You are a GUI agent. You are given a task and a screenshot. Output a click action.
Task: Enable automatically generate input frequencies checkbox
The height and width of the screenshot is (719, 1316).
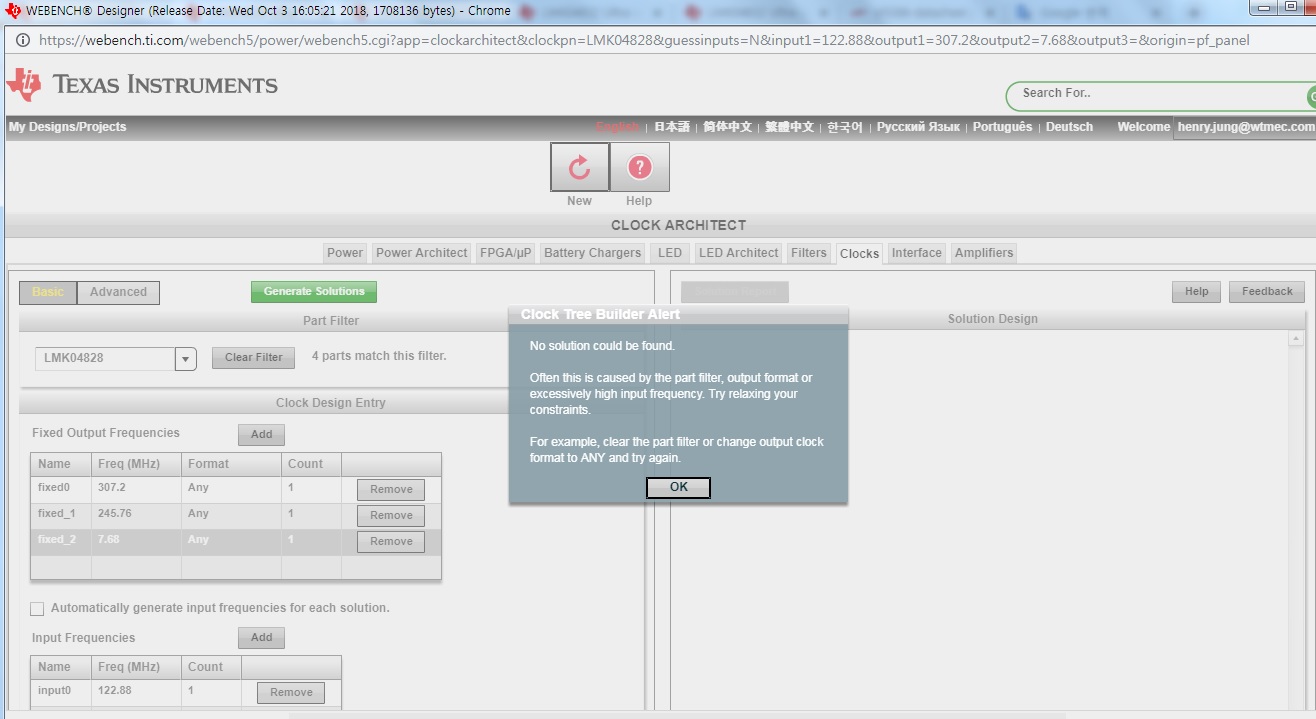point(37,608)
